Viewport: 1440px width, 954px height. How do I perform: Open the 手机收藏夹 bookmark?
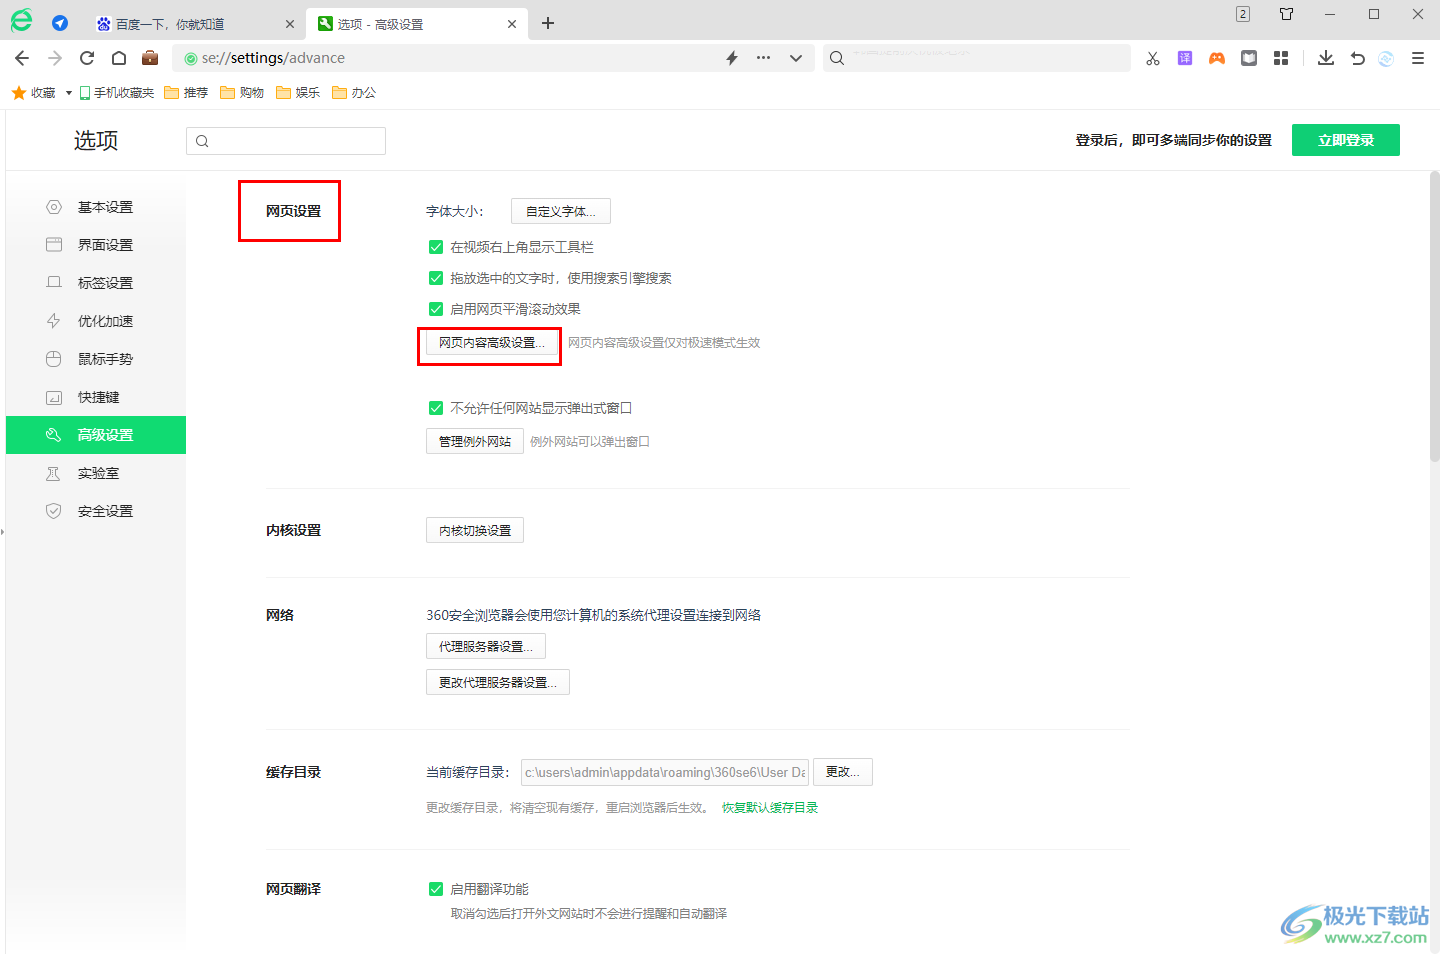pyautogui.click(x=117, y=92)
